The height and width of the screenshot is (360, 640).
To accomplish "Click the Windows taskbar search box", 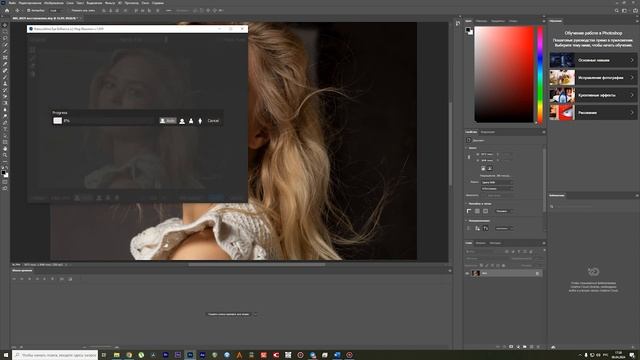I will click(x=55, y=355).
